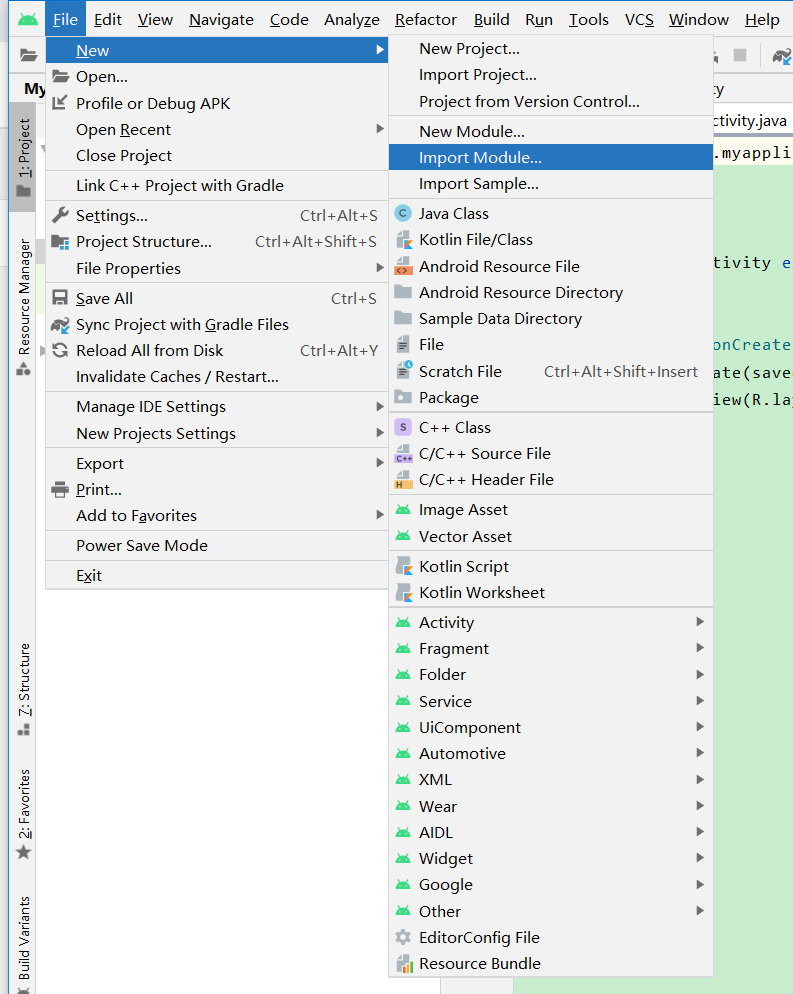Select Link C++ Project with Gradle

tap(217, 185)
